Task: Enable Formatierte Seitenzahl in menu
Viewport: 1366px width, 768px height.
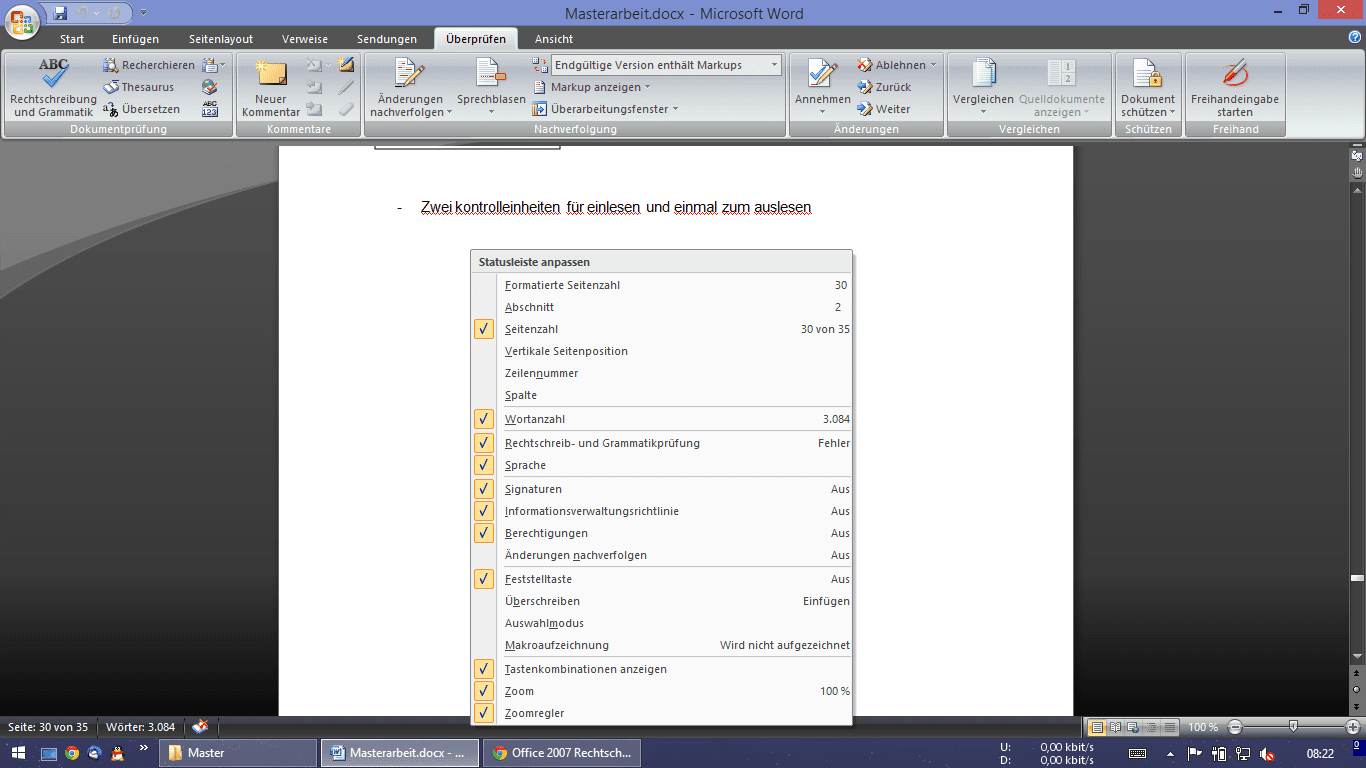Action: tap(662, 285)
